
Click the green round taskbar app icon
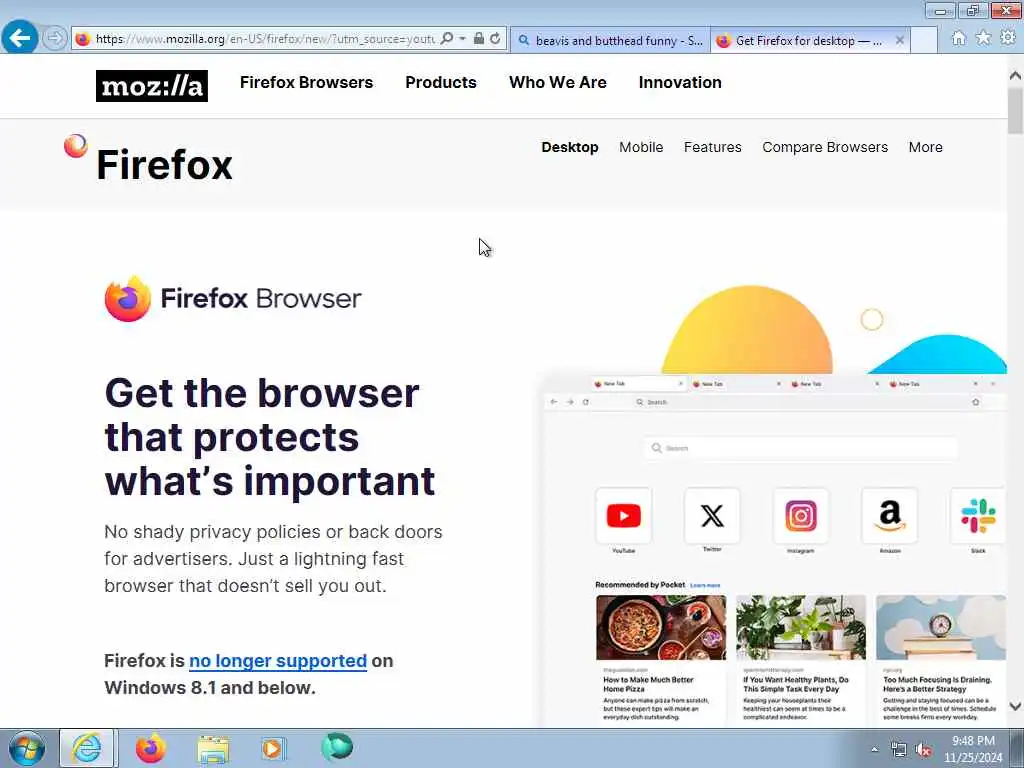pos(337,746)
